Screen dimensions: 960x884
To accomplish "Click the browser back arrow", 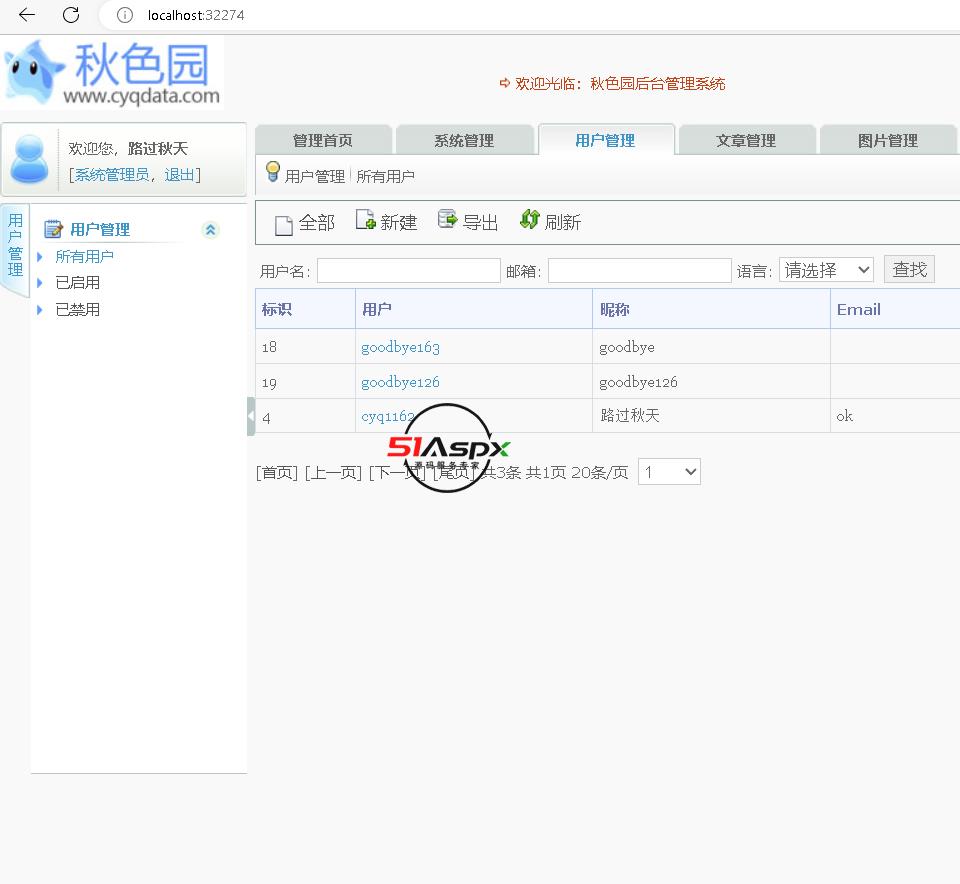I will tap(27, 15).
